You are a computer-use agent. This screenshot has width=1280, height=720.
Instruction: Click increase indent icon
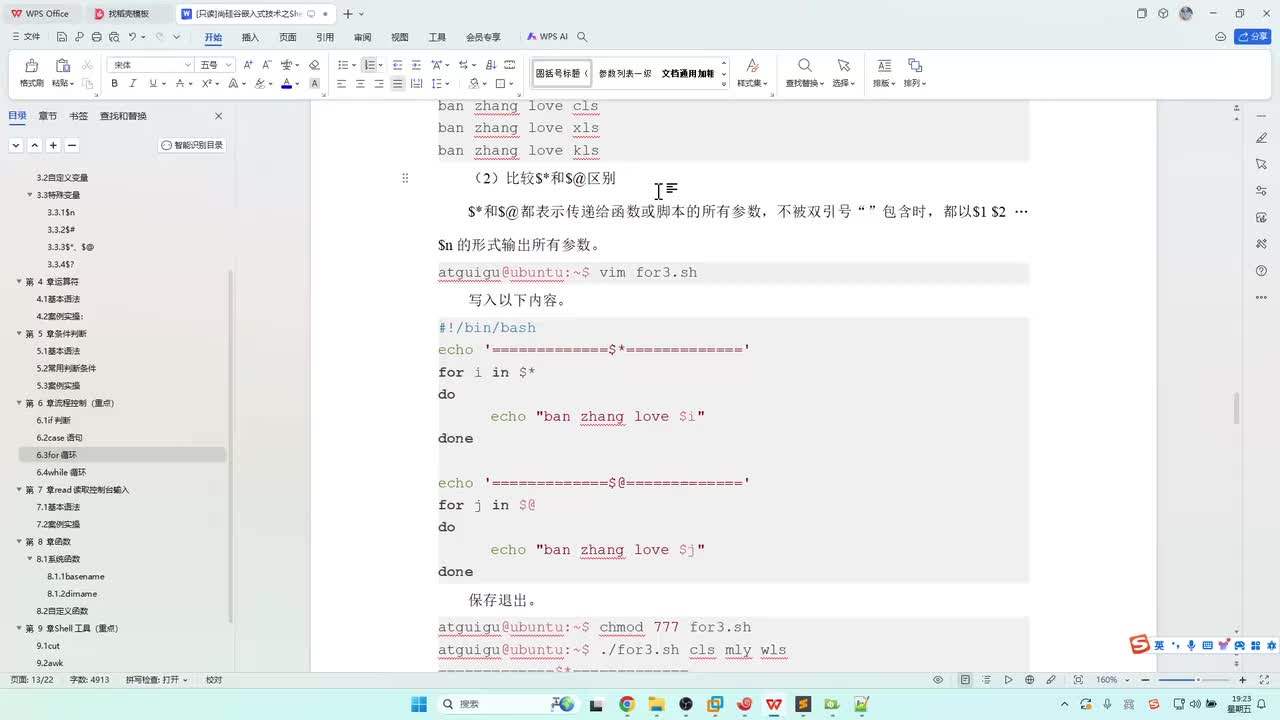[x=416, y=65]
